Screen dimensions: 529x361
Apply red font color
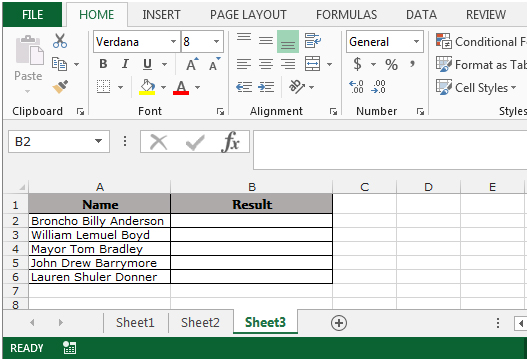181,87
